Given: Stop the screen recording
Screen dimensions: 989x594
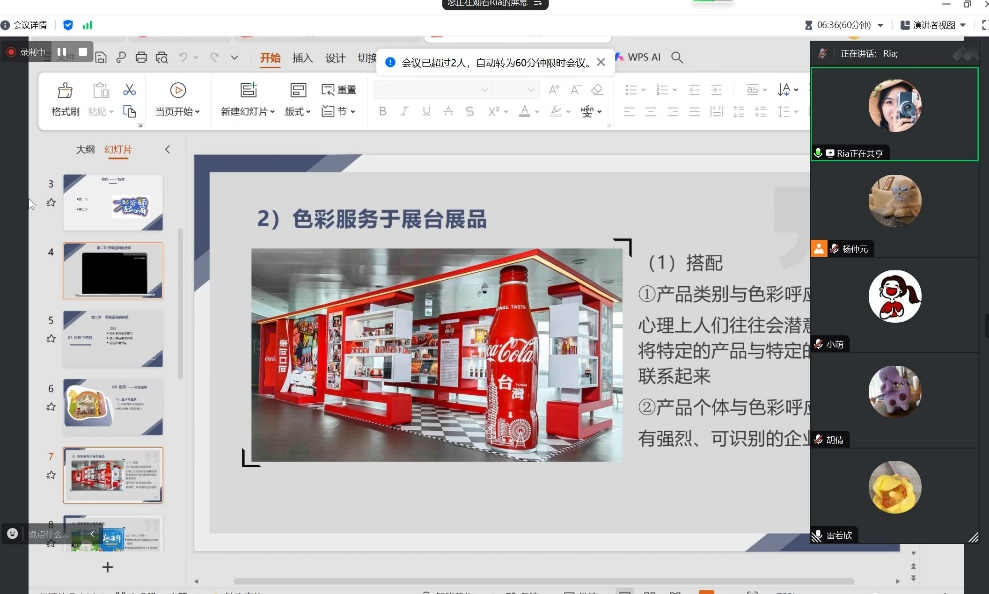Looking at the screenshot, I should click(x=83, y=52).
